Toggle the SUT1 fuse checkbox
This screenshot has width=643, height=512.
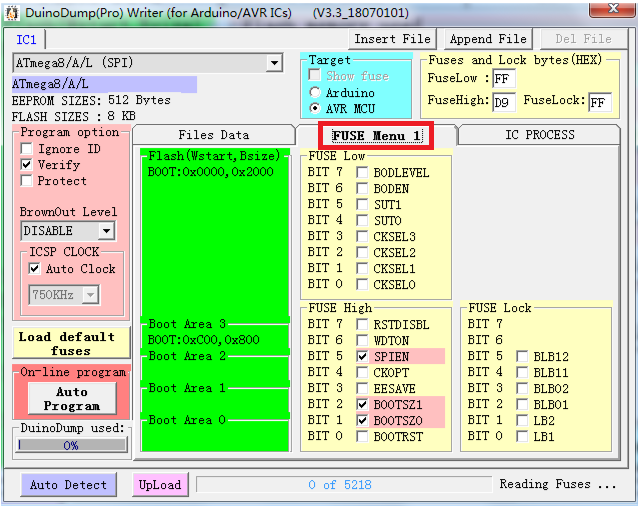click(362, 204)
